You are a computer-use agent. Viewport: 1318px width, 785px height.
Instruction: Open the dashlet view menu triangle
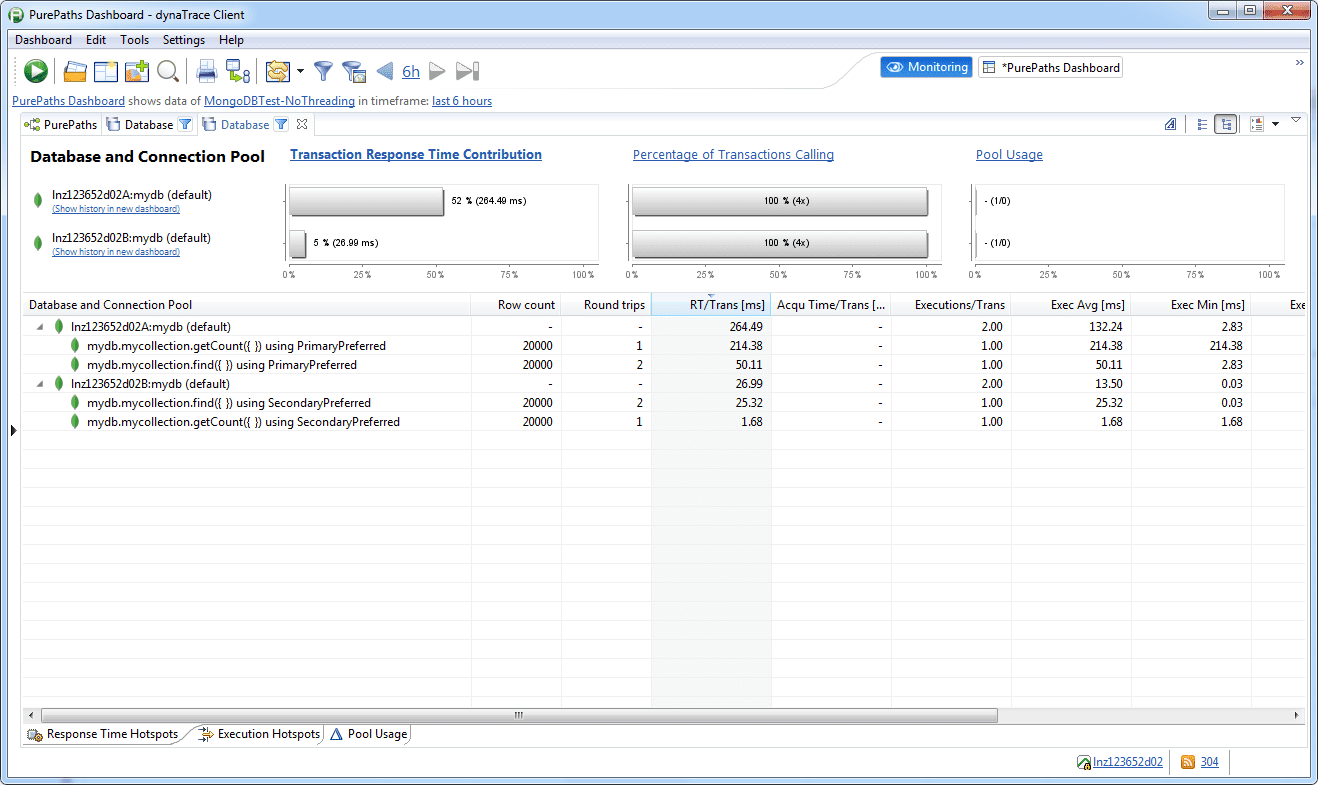[1296, 120]
